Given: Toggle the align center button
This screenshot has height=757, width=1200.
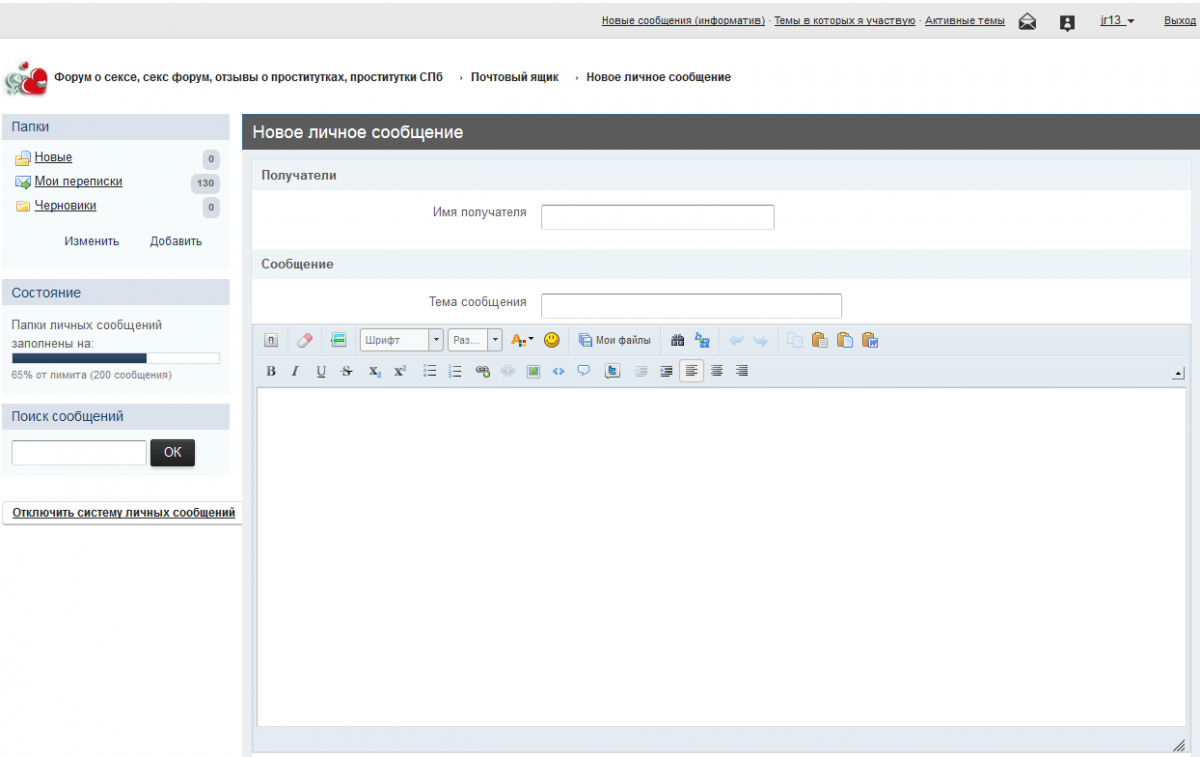Looking at the screenshot, I should pos(717,371).
